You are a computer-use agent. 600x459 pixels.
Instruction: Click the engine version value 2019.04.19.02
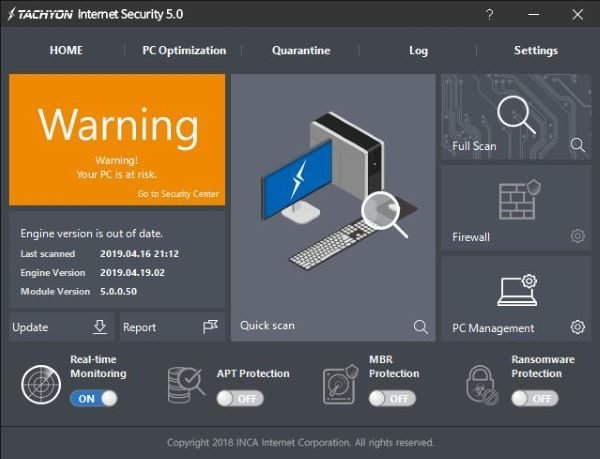point(132,273)
